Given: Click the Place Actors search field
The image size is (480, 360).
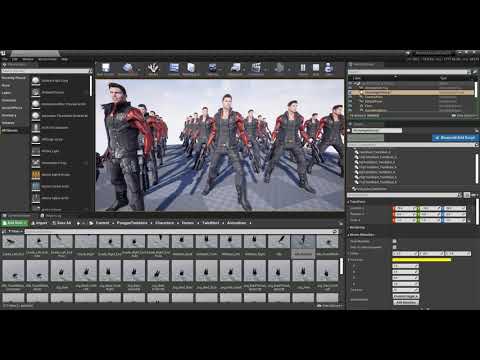Looking at the screenshot, I should click(45, 71).
